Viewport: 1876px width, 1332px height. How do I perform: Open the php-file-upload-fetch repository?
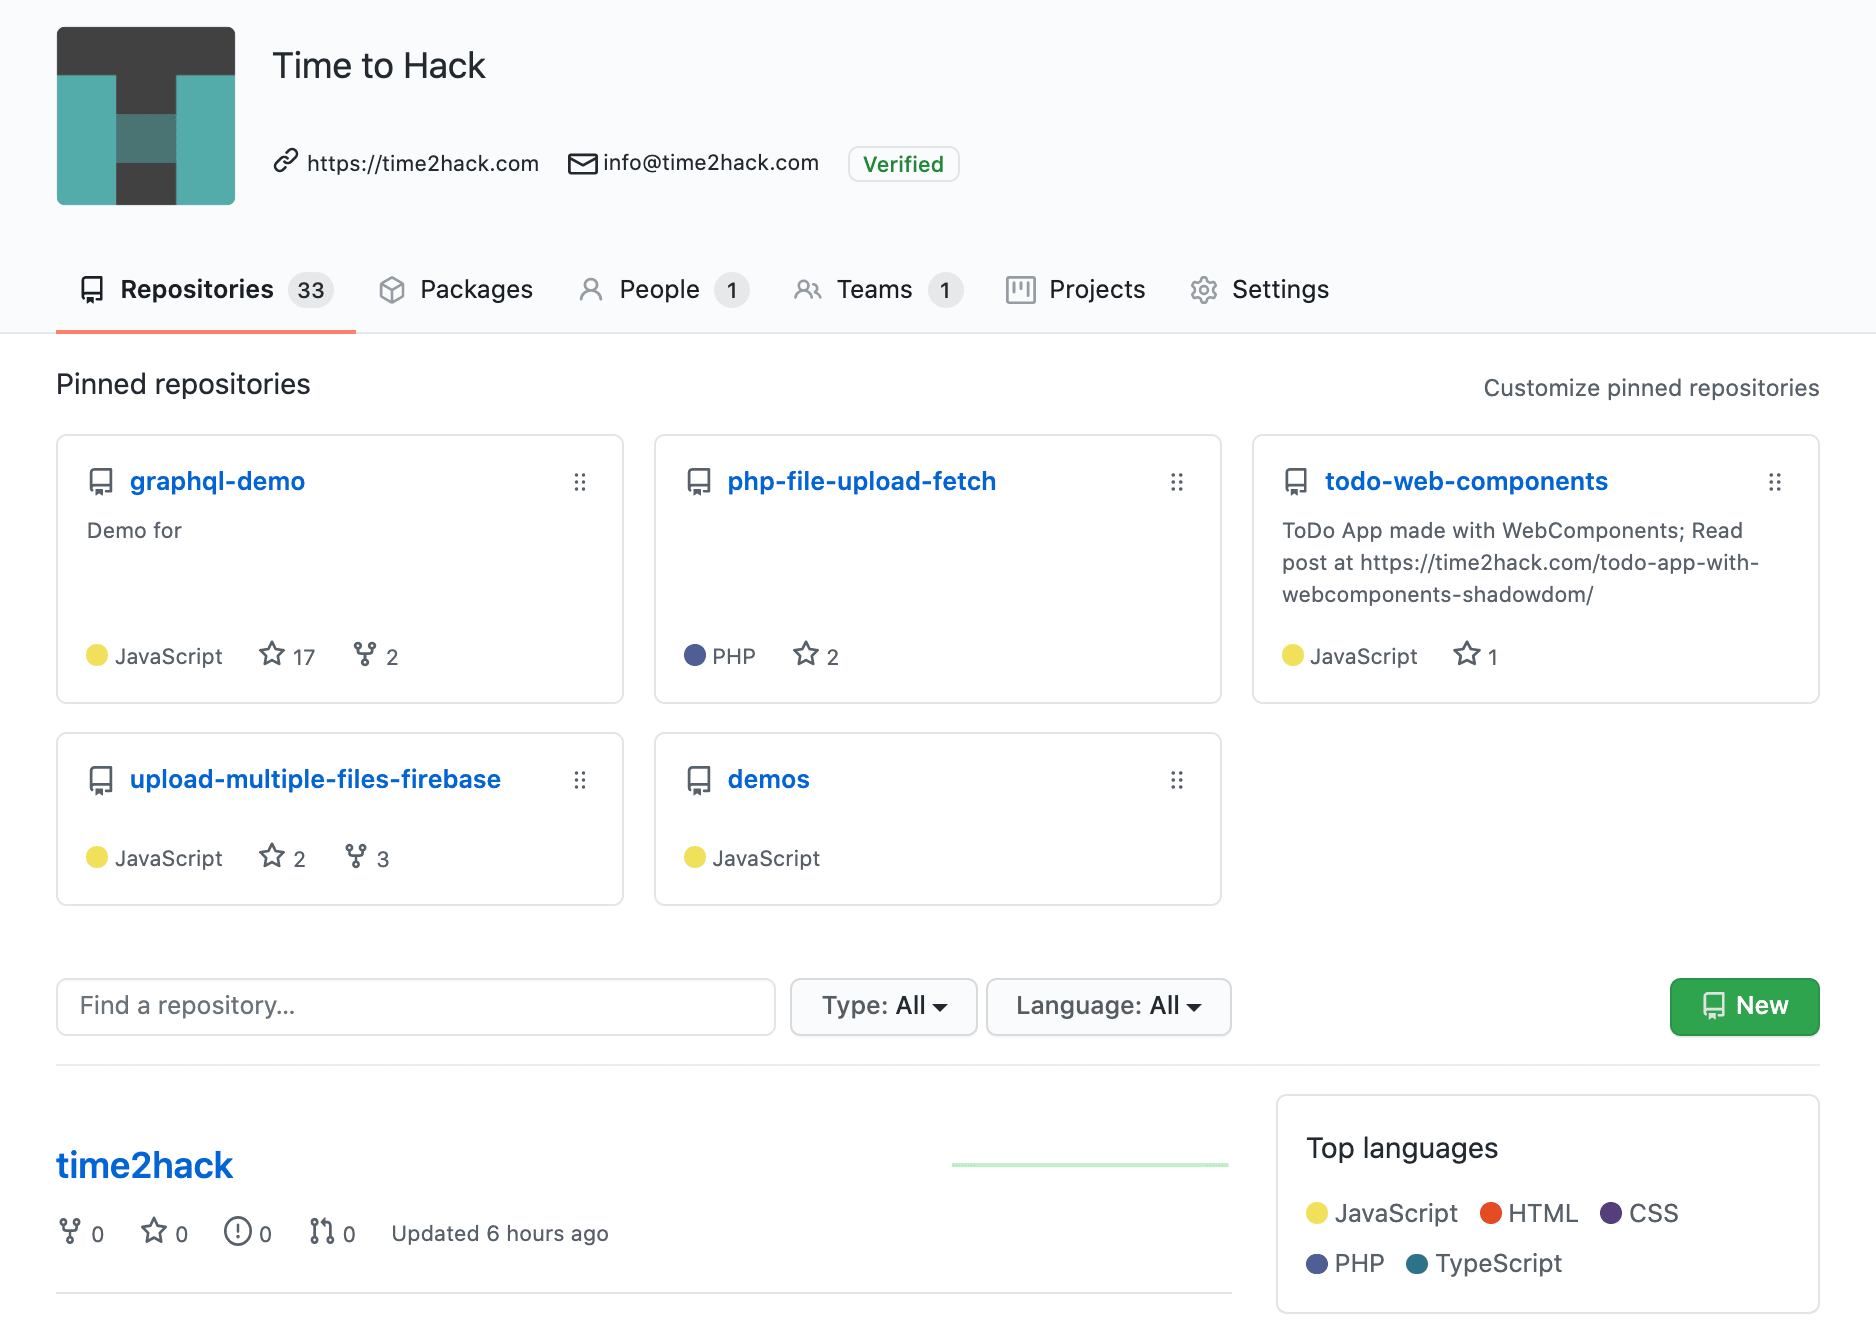click(861, 481)
